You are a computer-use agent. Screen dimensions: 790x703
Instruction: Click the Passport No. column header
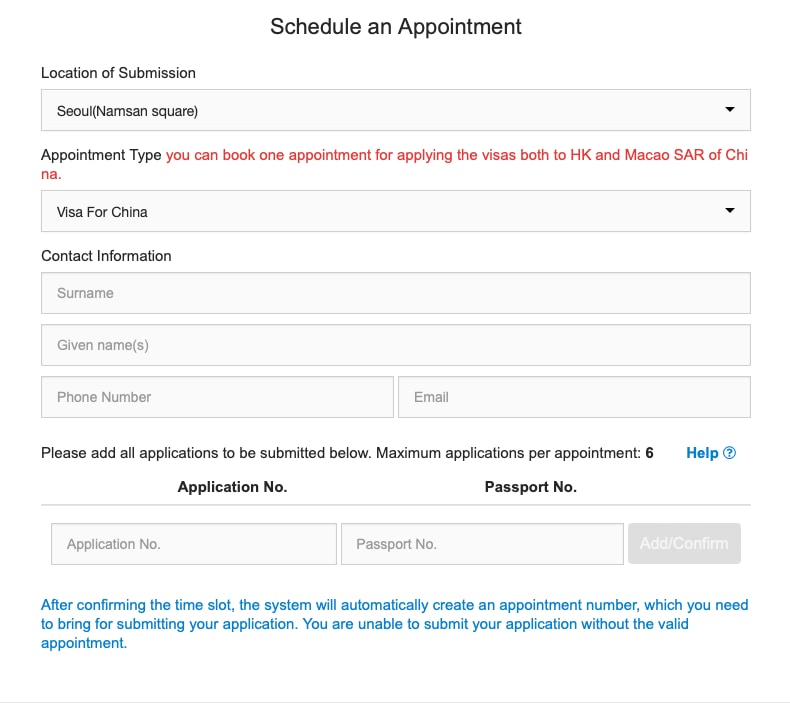tap(530, 487)
